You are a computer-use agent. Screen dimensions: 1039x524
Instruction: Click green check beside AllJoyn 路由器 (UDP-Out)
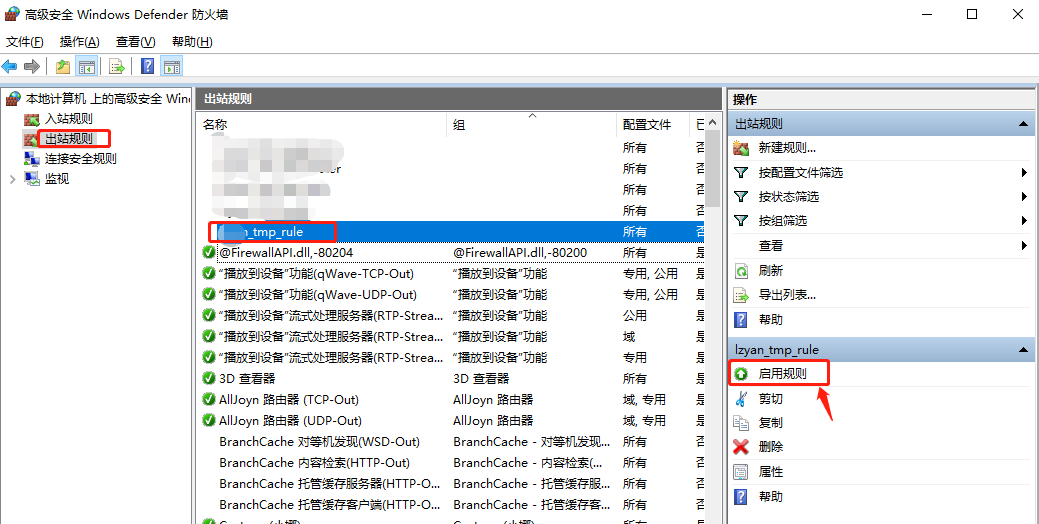(x=209, y=421)
